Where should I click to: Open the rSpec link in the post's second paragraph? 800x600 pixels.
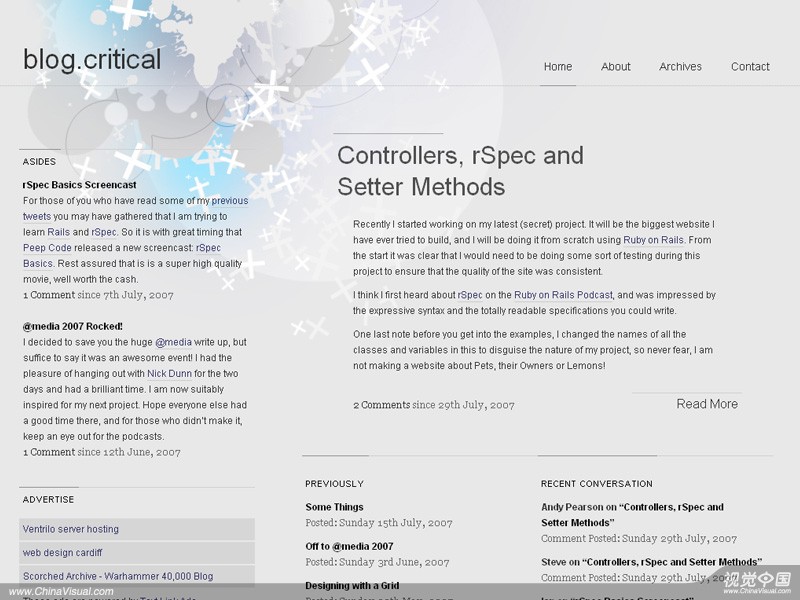470,295
